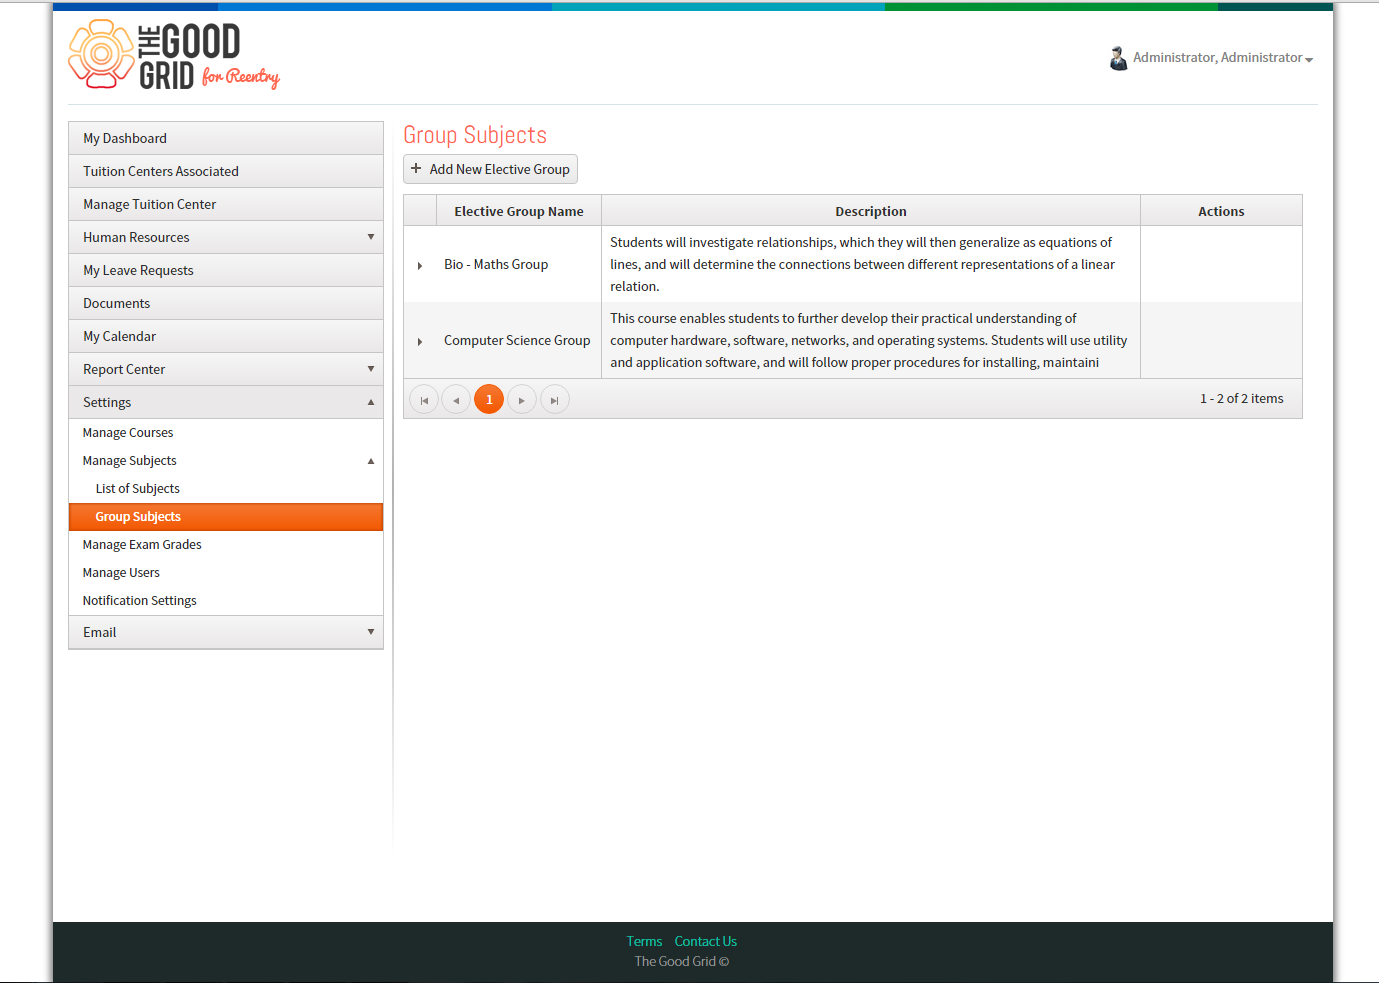Go to the last page in pager
Viewport: 1379px width, 983px height.
(x=555, y=400)
